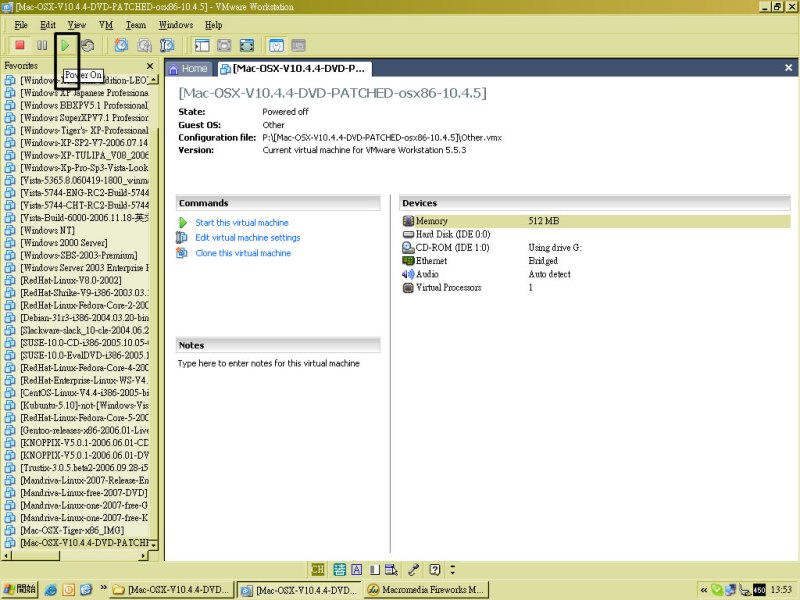Click Favorites horizontal scroll right arrow

[x=143, y=556]
